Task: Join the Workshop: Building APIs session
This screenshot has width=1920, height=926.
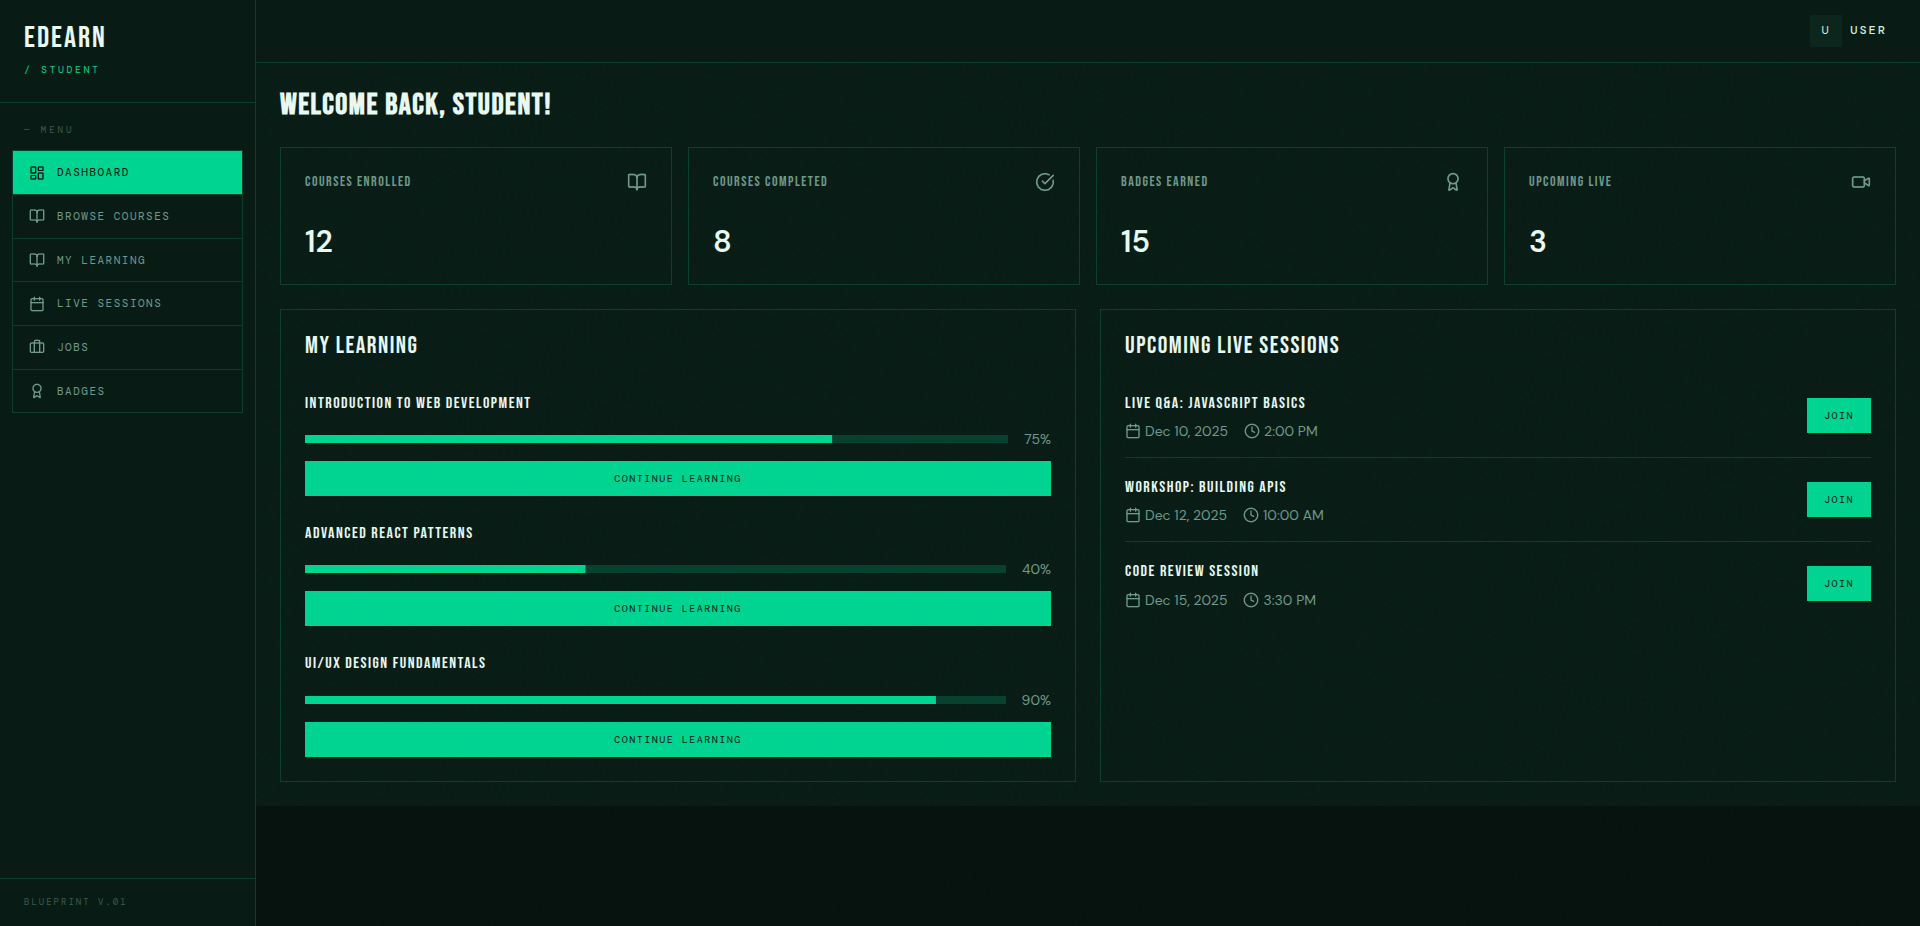Action: pos(1838,499)
